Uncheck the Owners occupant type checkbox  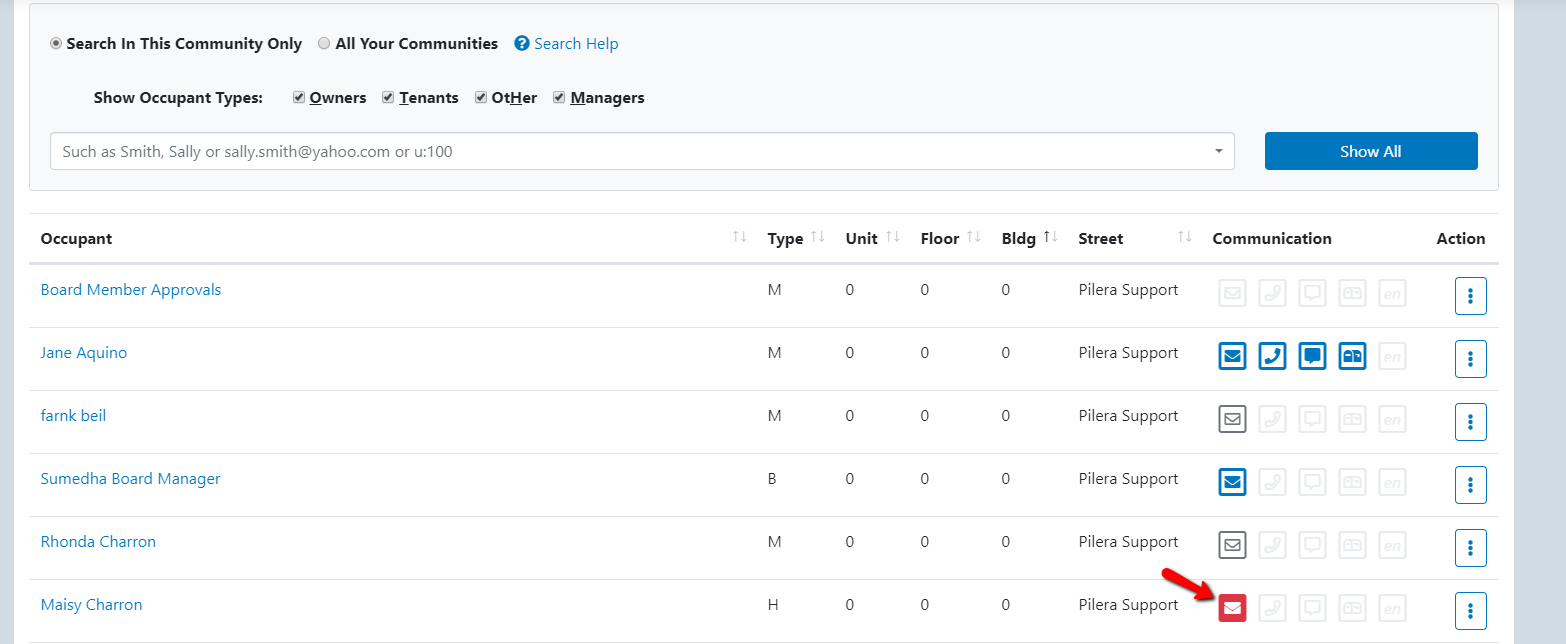(x=299, y=98)
